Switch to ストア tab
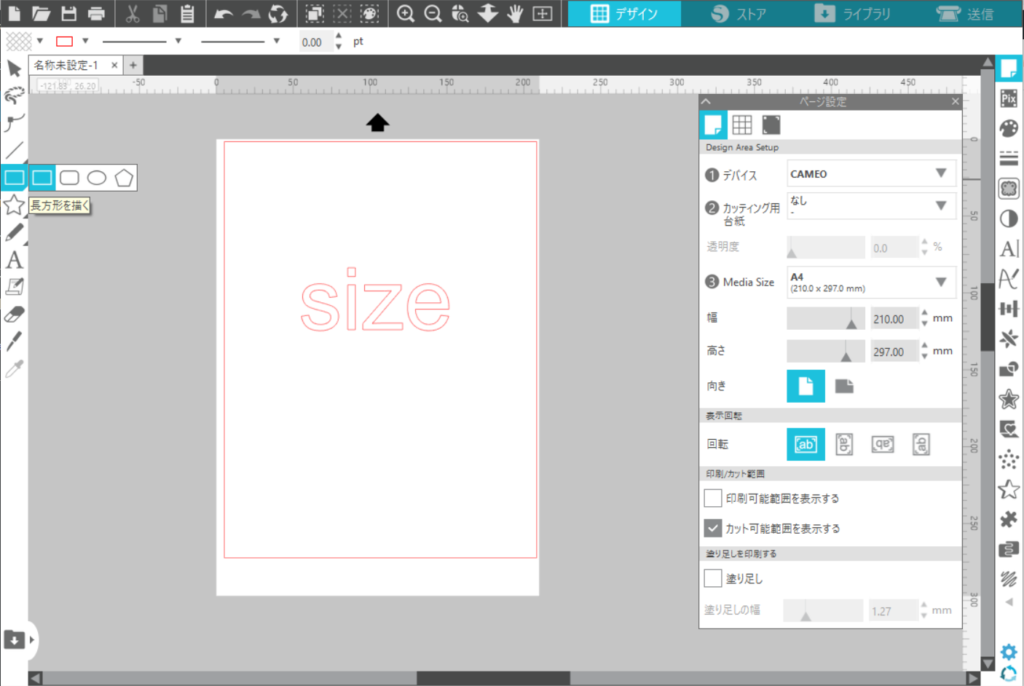The image size is (1024, 686). 739,13
